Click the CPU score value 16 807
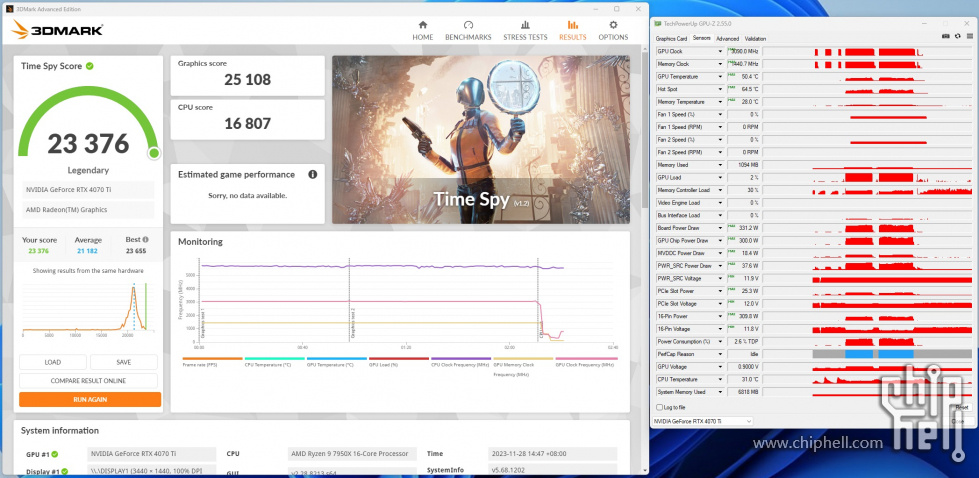Image resolution: width=979 pixels, height=478 pixels. coord(248,123)
